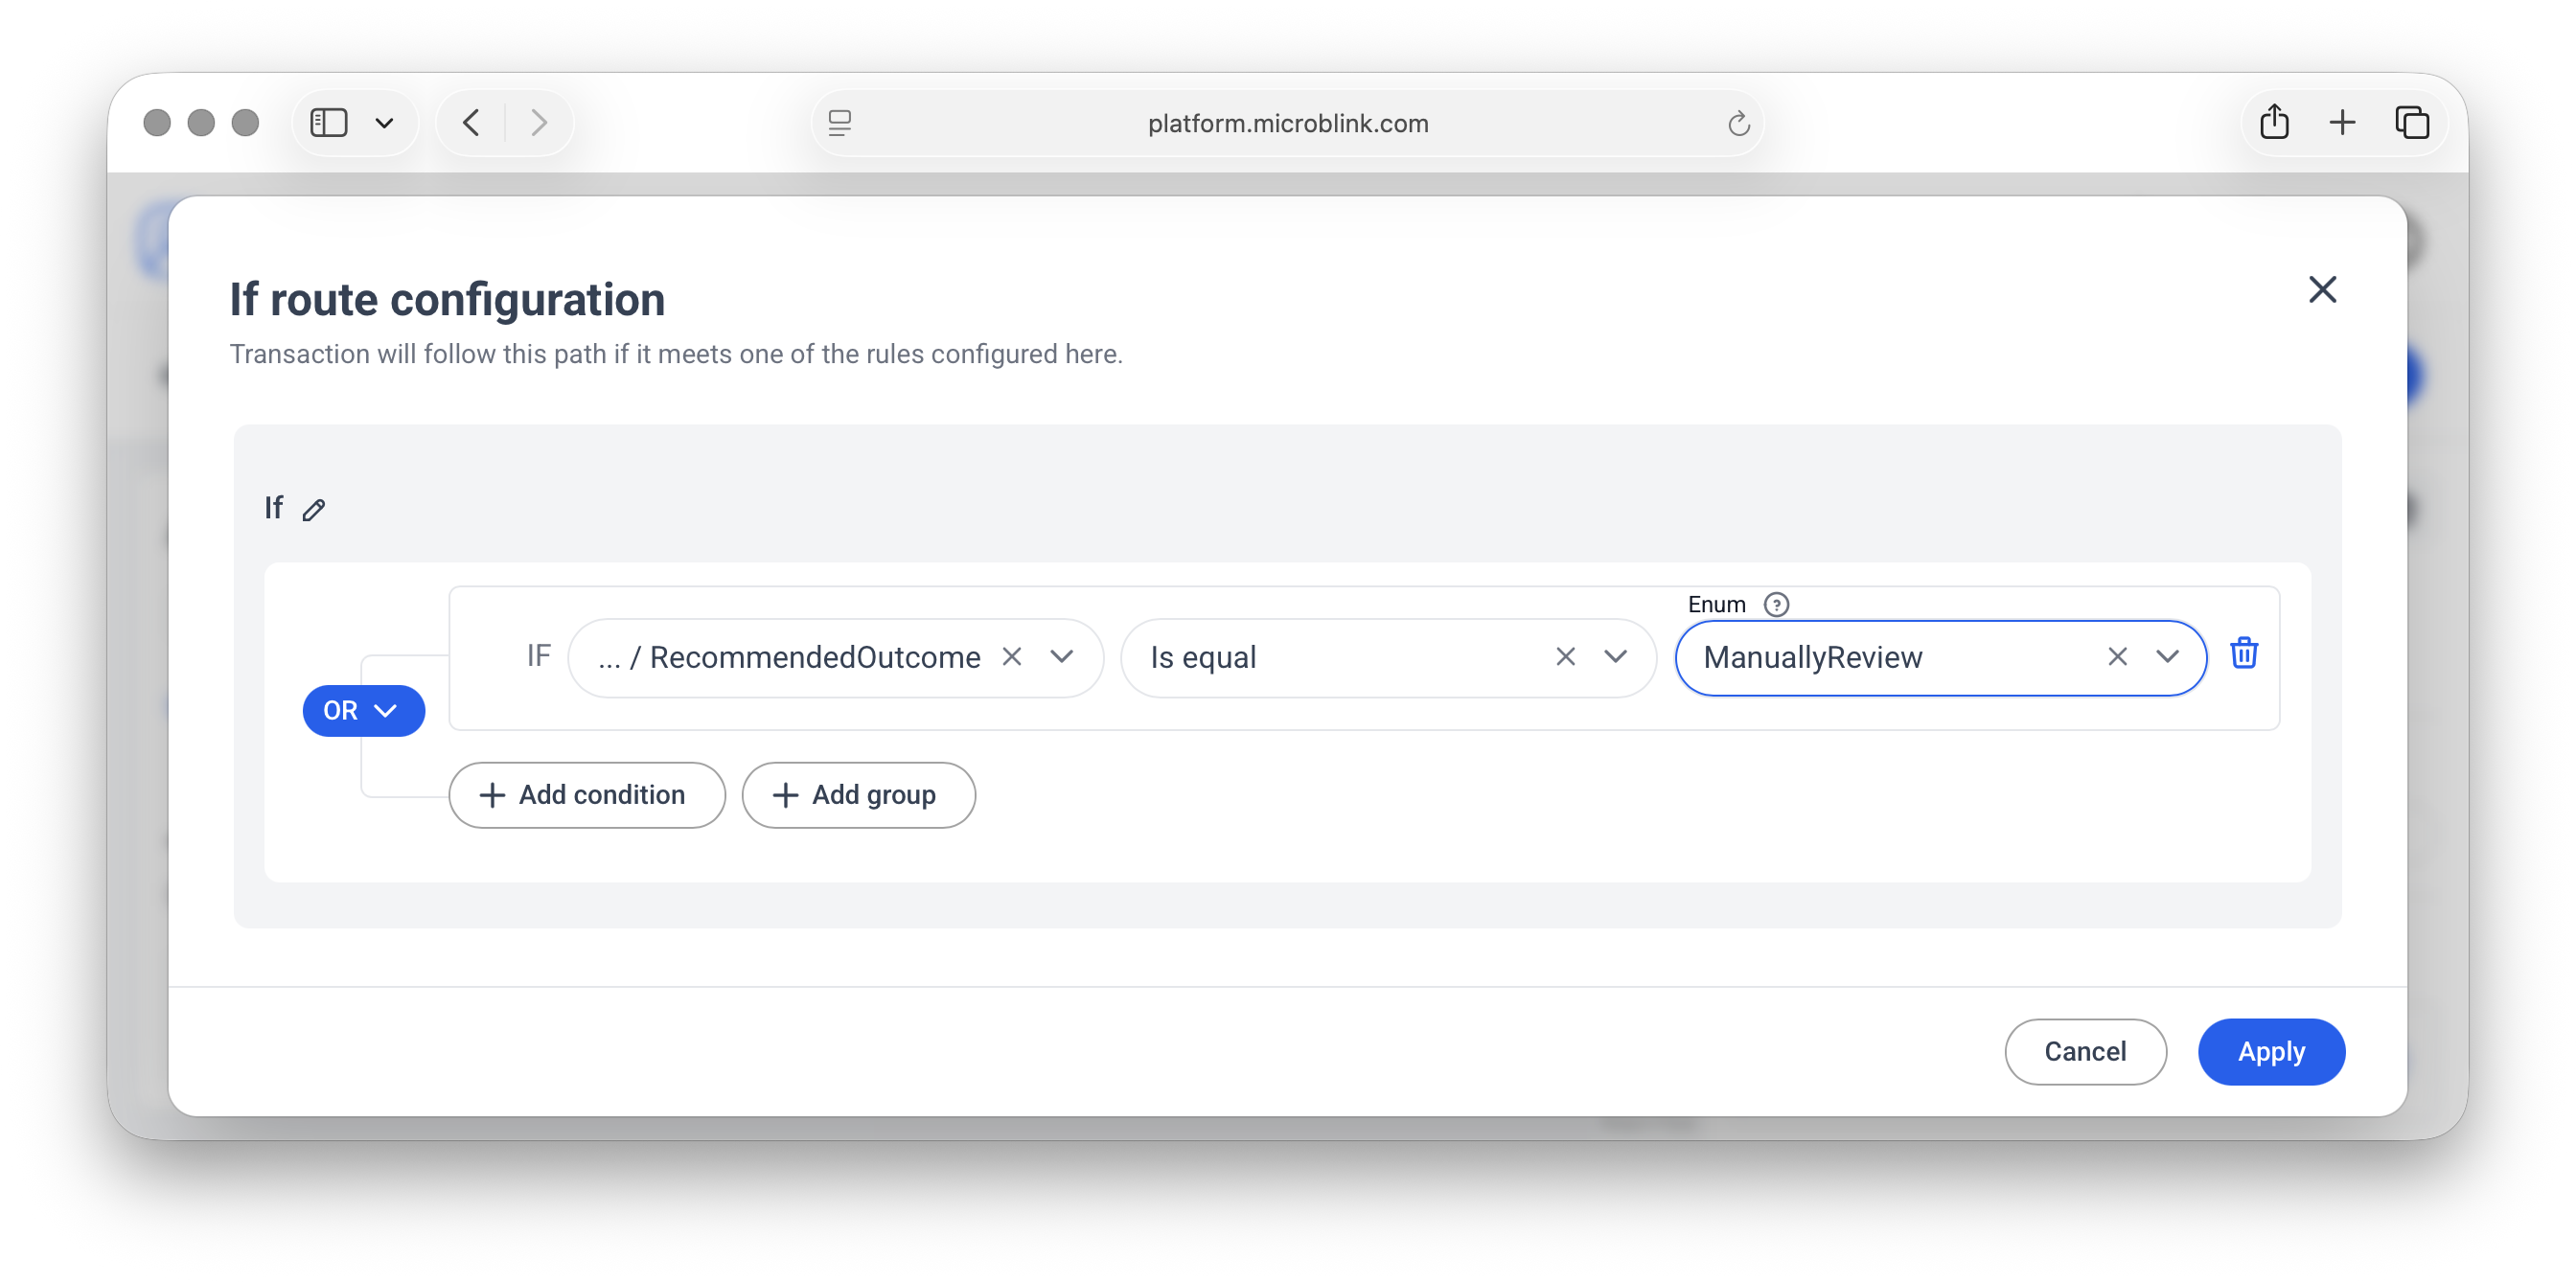Click the pencil icon next to If
This screenshot has width=2576, height=1282.
[314, 510]
